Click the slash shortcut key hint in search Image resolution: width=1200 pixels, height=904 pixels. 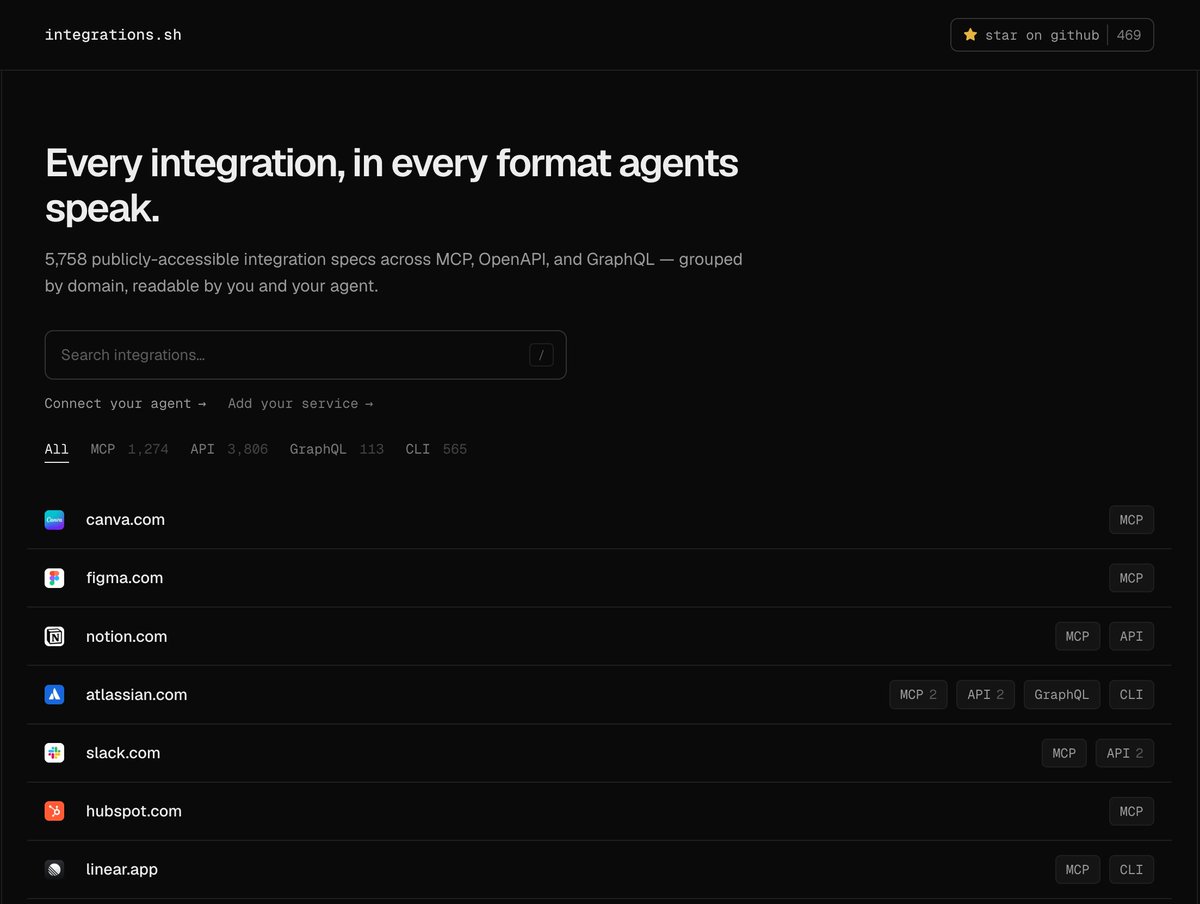[541, 355]
